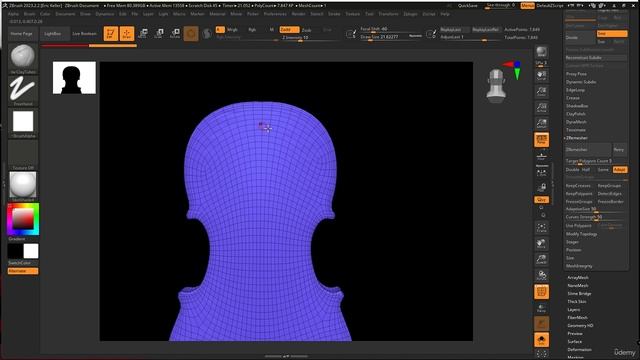Expand the Deformation subpalette
This screenshot has width=640, height=360.
pos(579,350)
